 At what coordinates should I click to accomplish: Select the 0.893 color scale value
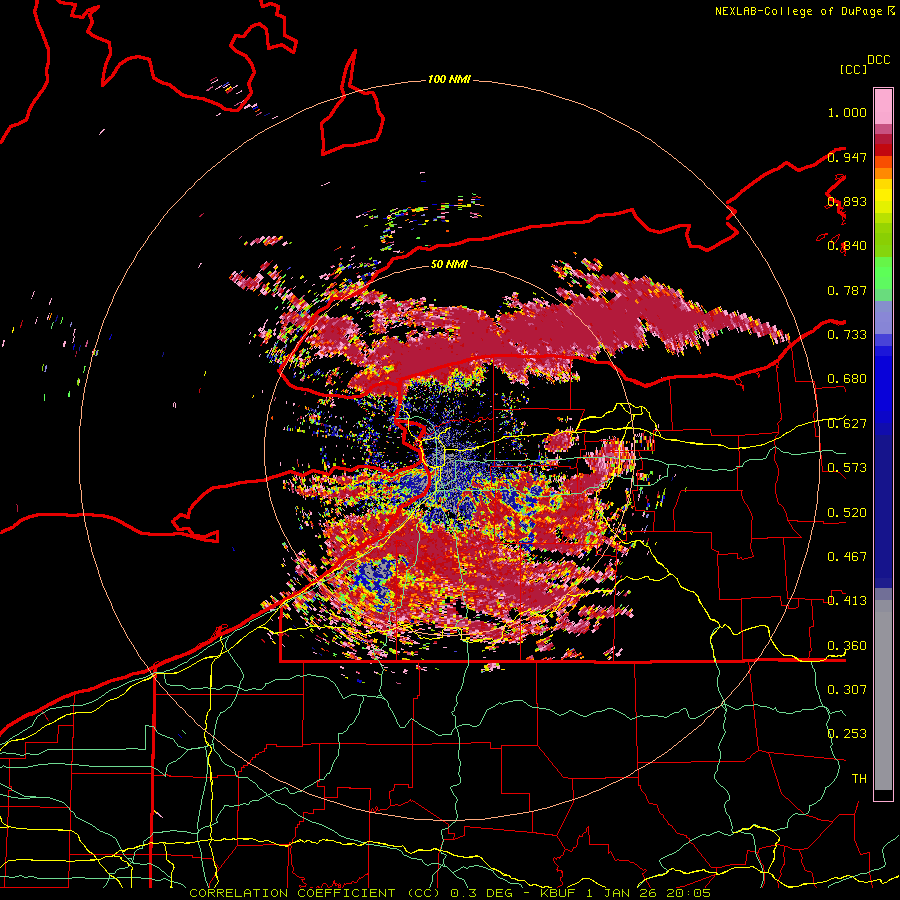pos(847,201)
